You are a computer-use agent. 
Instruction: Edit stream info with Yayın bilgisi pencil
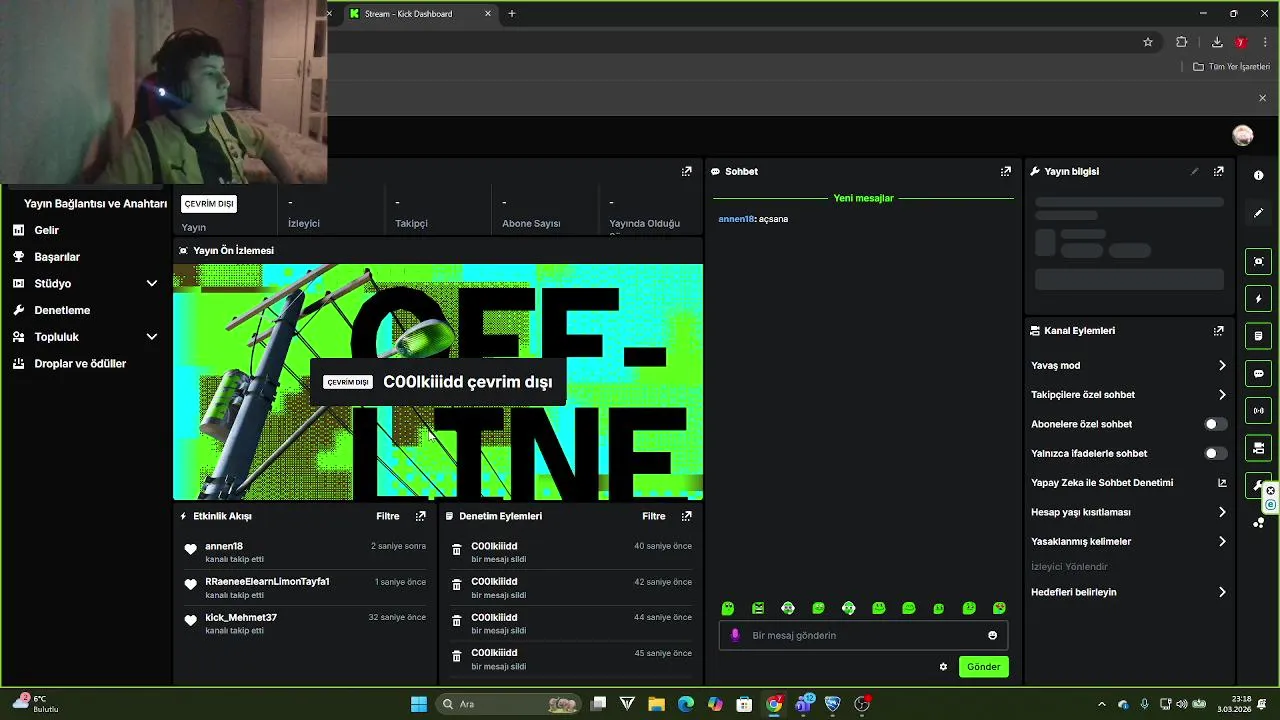[x=1194, y=171]
